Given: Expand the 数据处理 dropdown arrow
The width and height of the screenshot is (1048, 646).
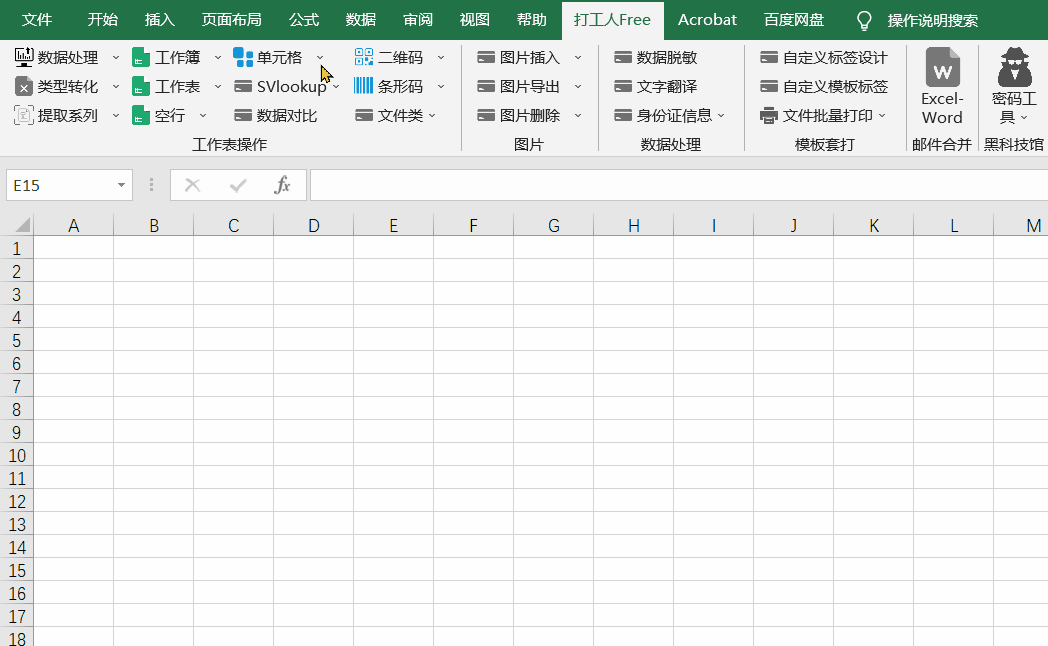Looking at the screenshot, I should tap(116, 57).
